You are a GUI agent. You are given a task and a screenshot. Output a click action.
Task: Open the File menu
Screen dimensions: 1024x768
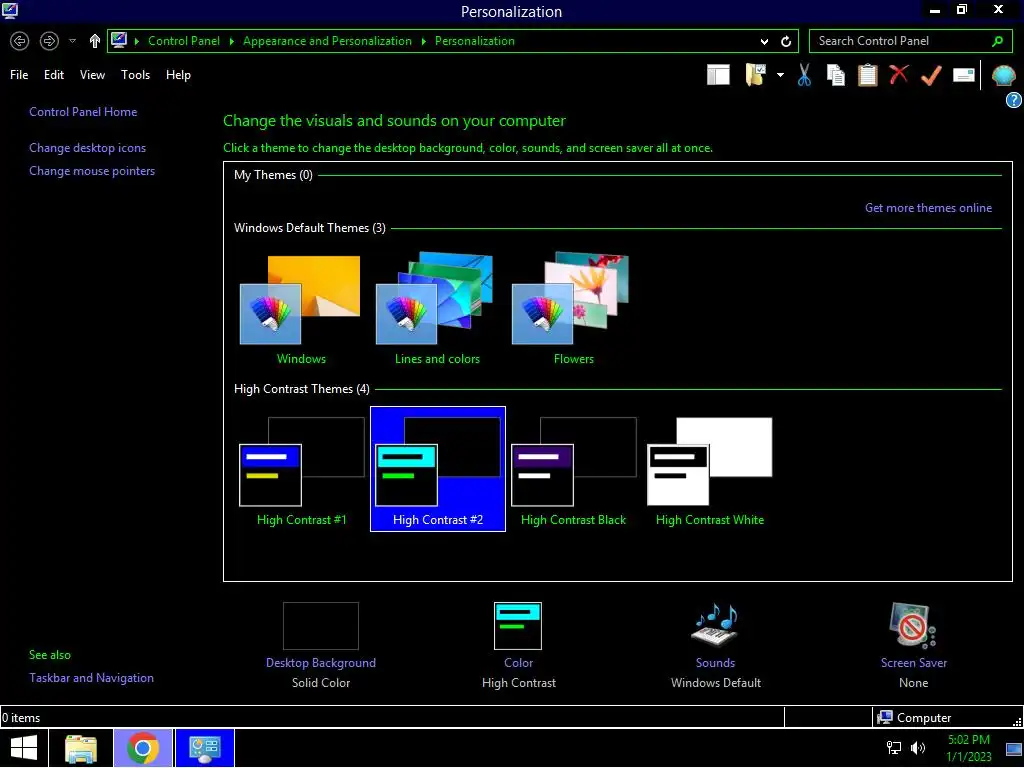(19, 75)
